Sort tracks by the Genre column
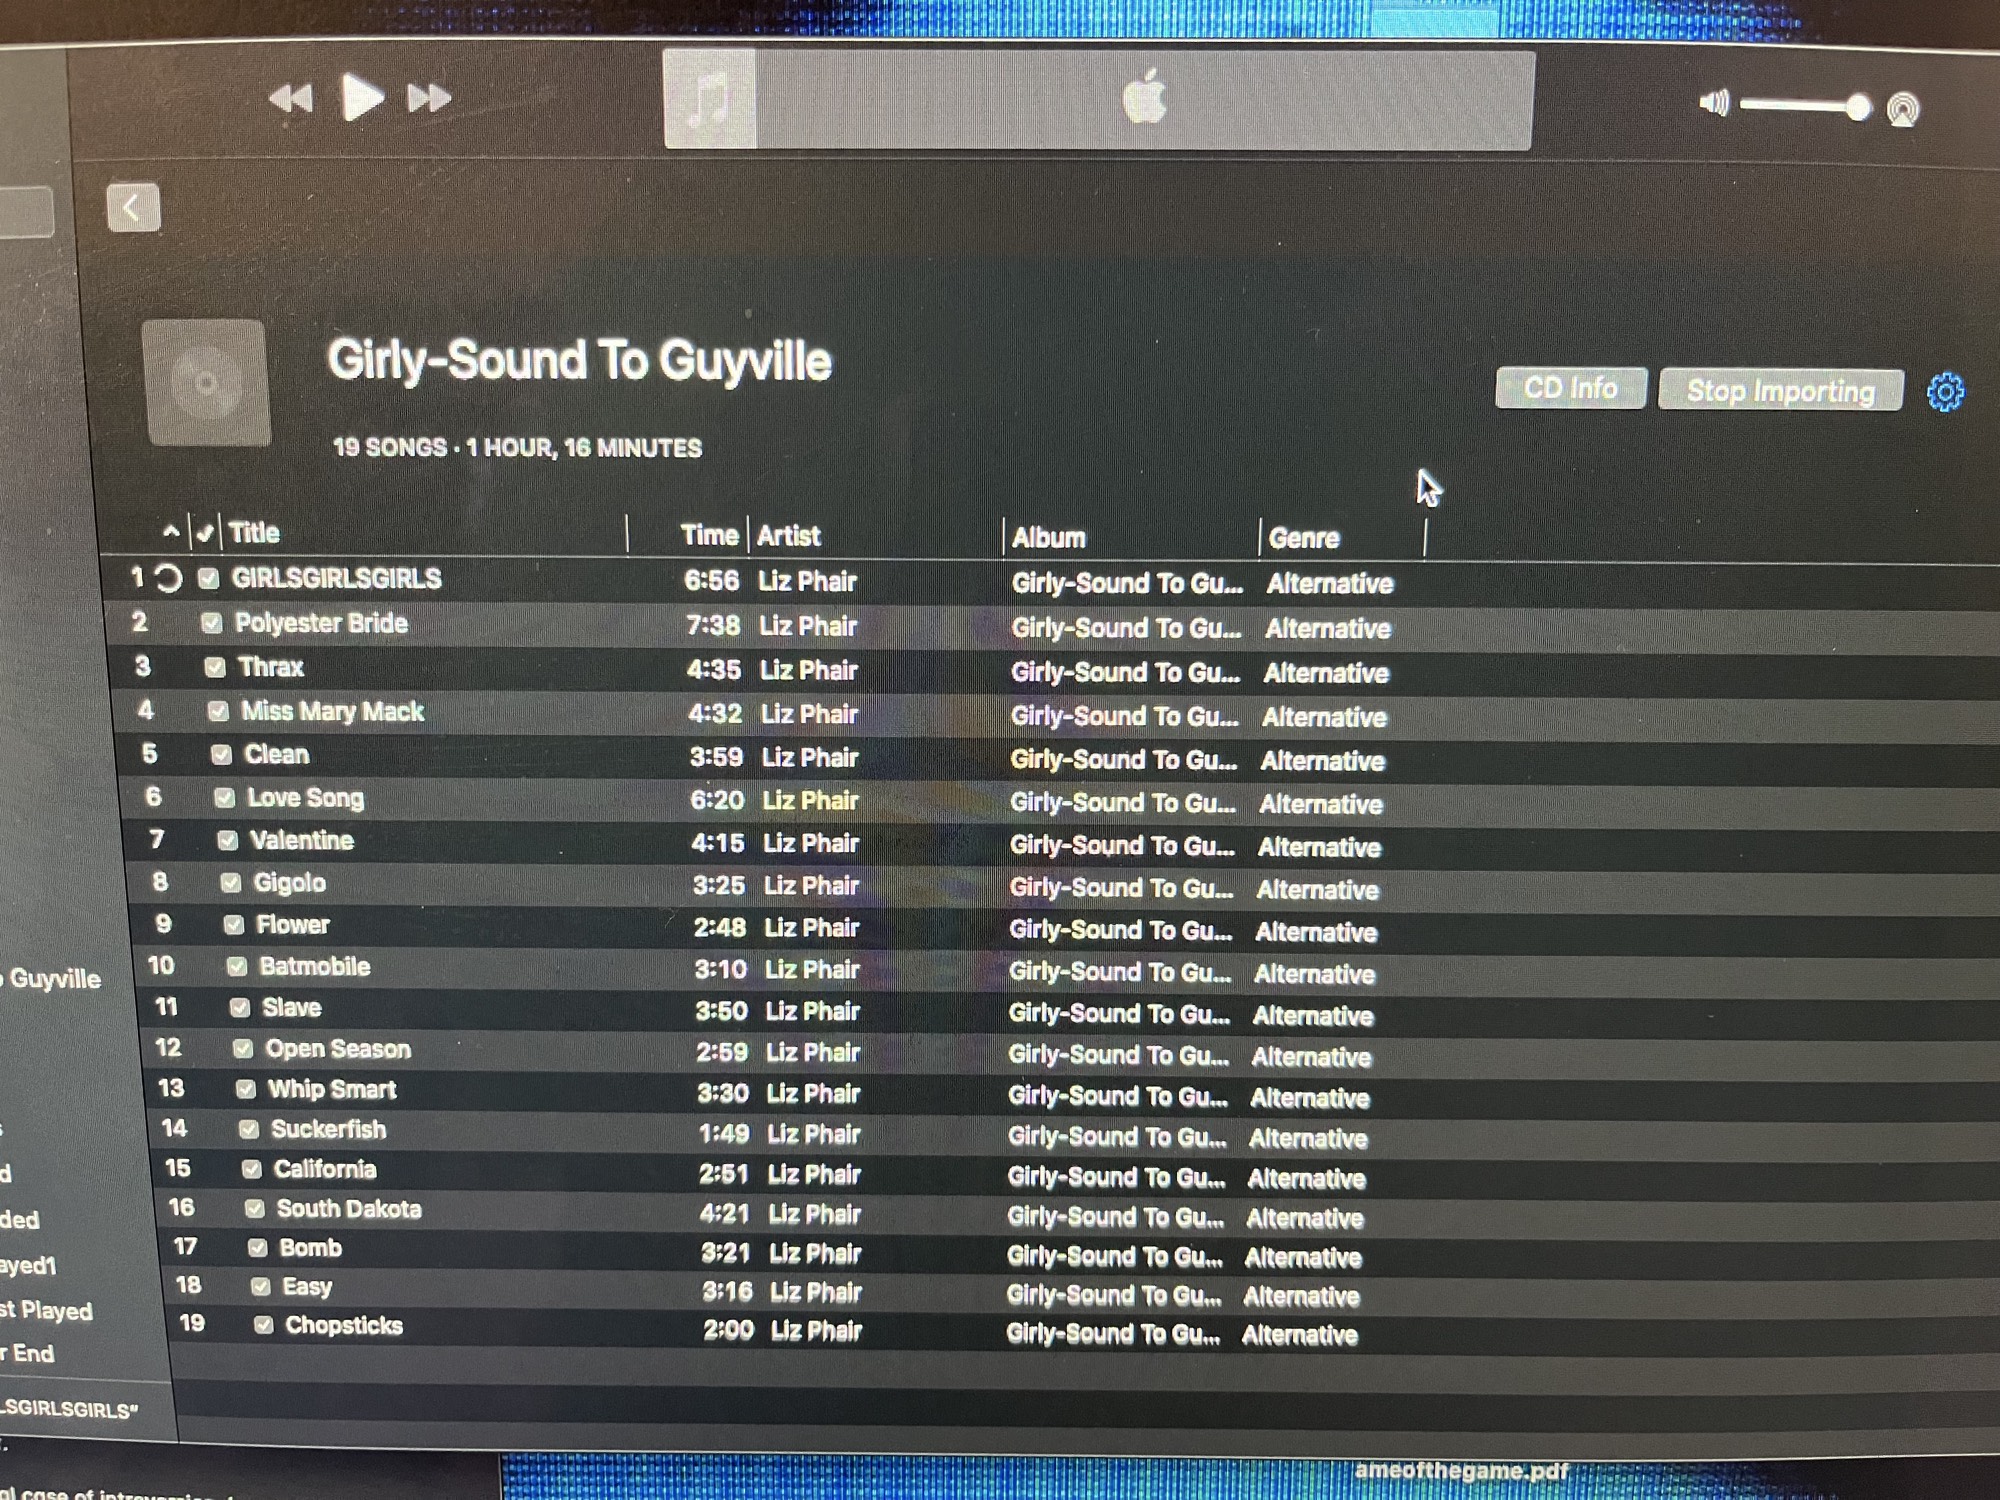2000x1500 pixels. (1304, 539)
